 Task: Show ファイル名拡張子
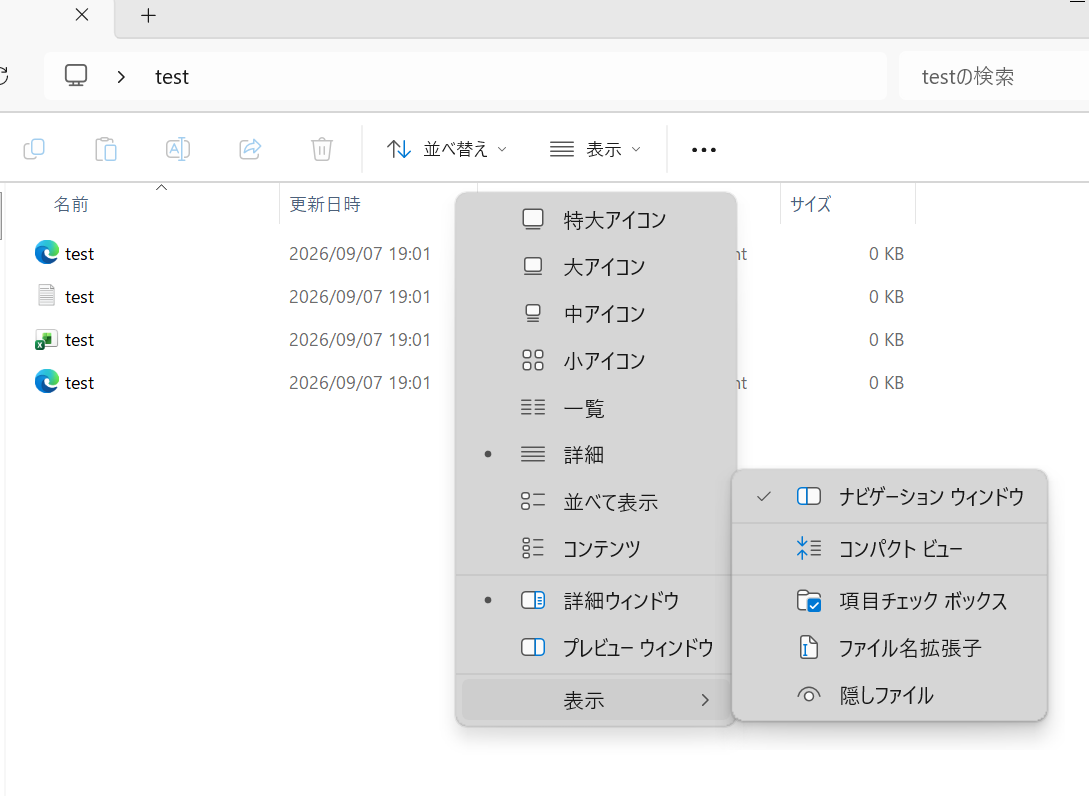pyautogui.click(x=890, y=648)
